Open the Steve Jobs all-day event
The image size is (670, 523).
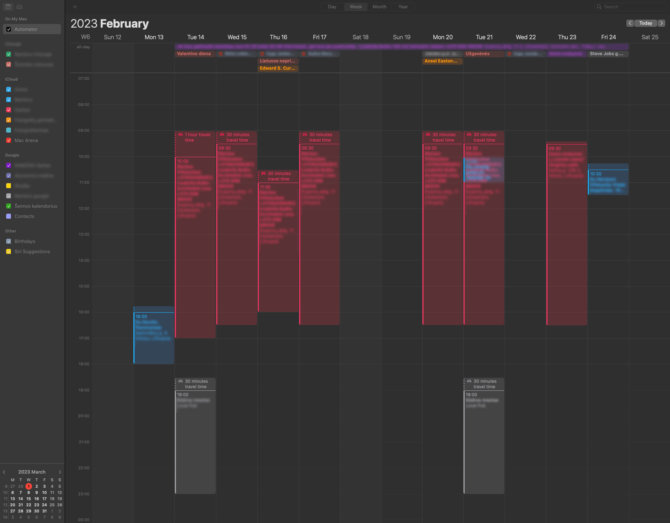608,54
